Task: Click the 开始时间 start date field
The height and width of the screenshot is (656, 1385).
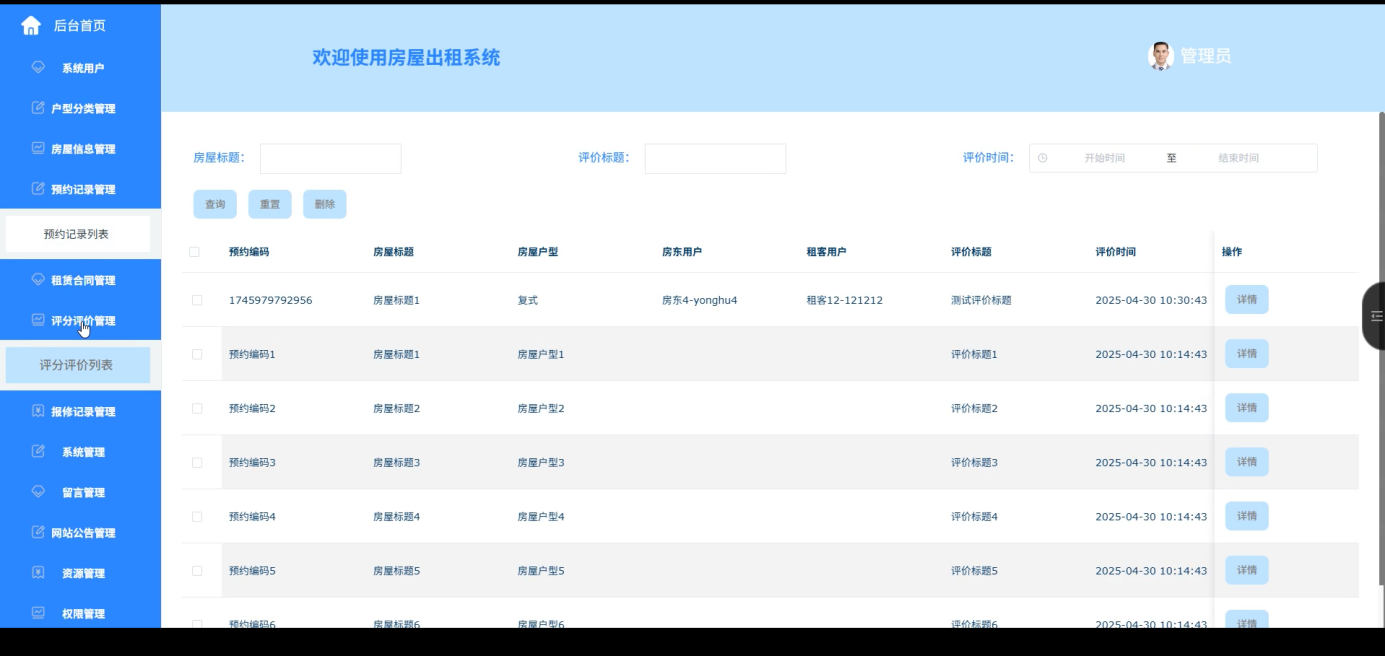Action: (1105, 158)
